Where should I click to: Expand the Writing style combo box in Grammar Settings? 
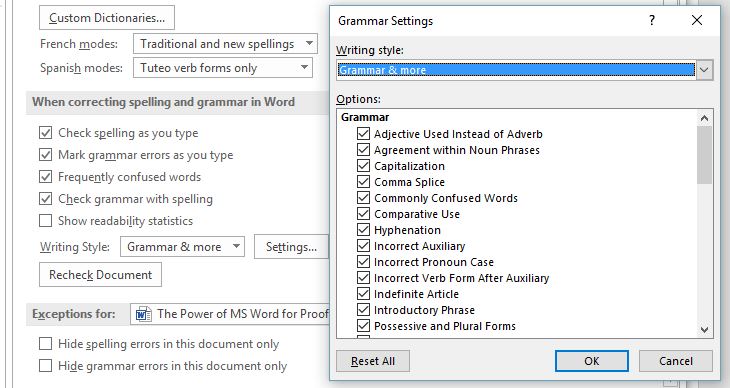(704, 70)
